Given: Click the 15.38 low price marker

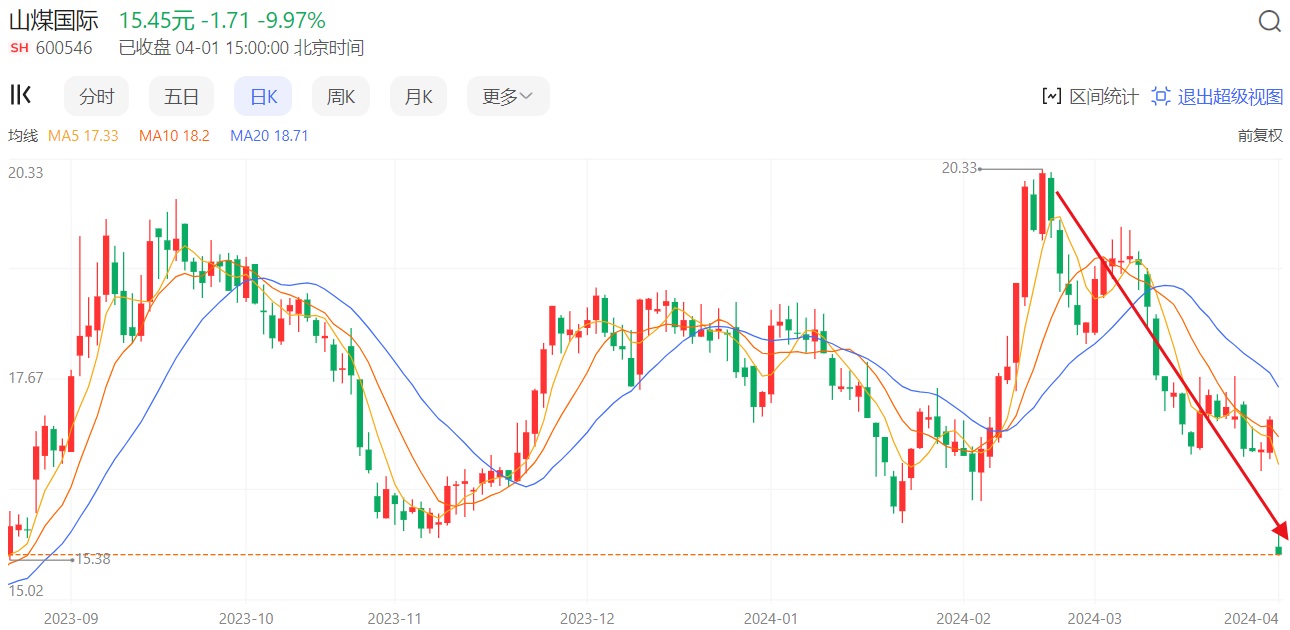Looking at the screenshot, I should [93, 559].
